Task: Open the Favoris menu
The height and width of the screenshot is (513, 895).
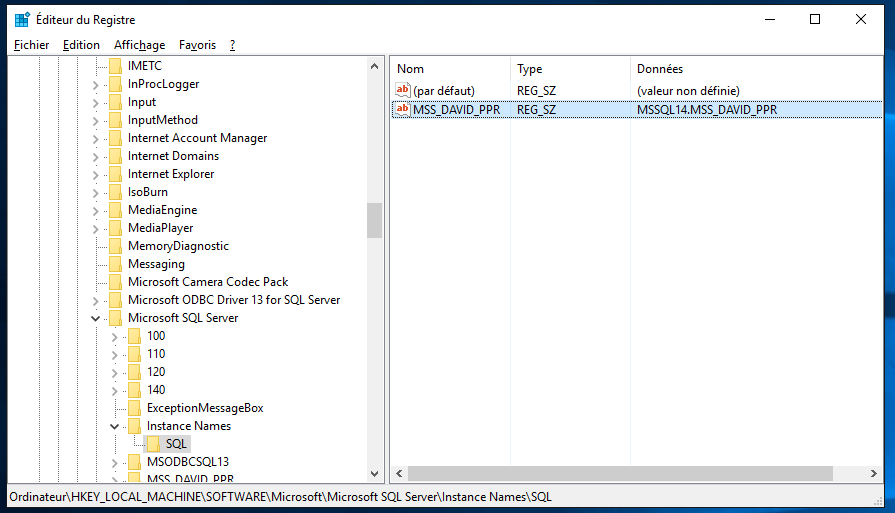Action: pos(197,45)
